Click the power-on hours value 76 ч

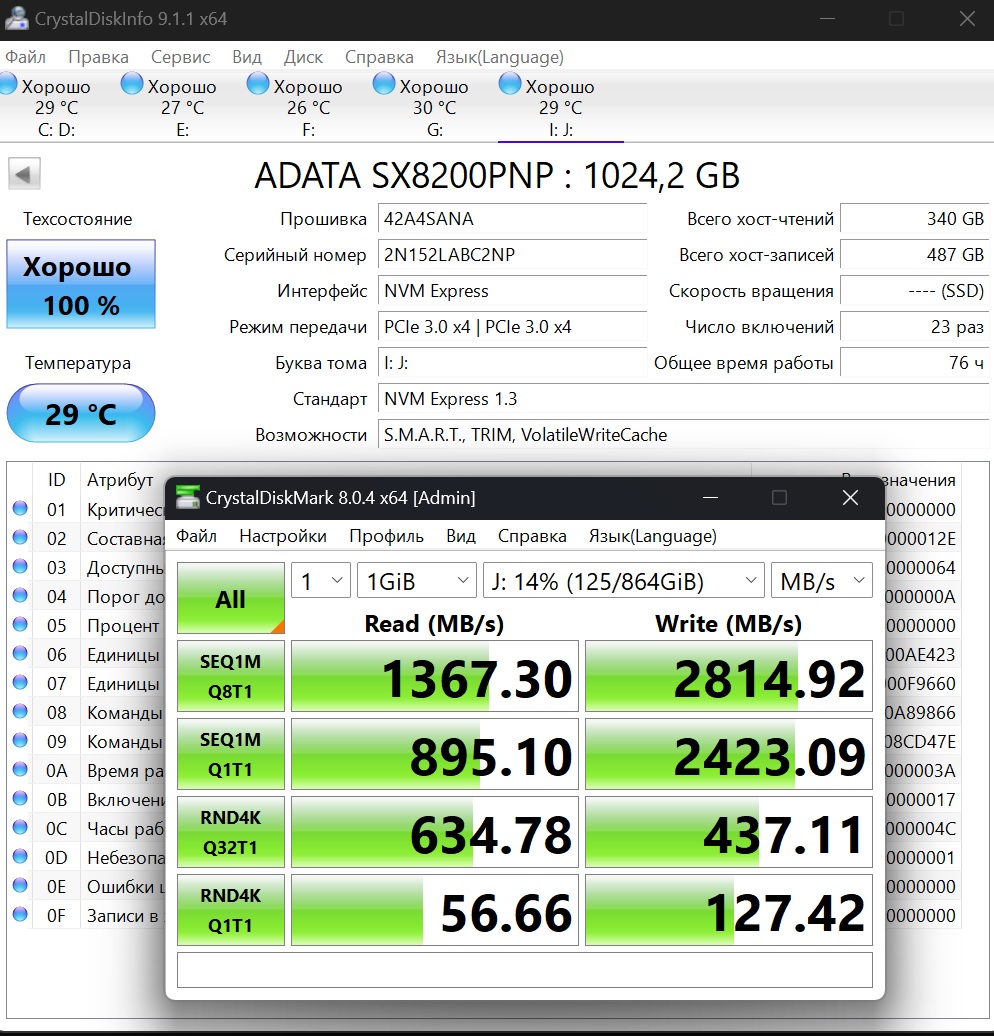point(915,363)
